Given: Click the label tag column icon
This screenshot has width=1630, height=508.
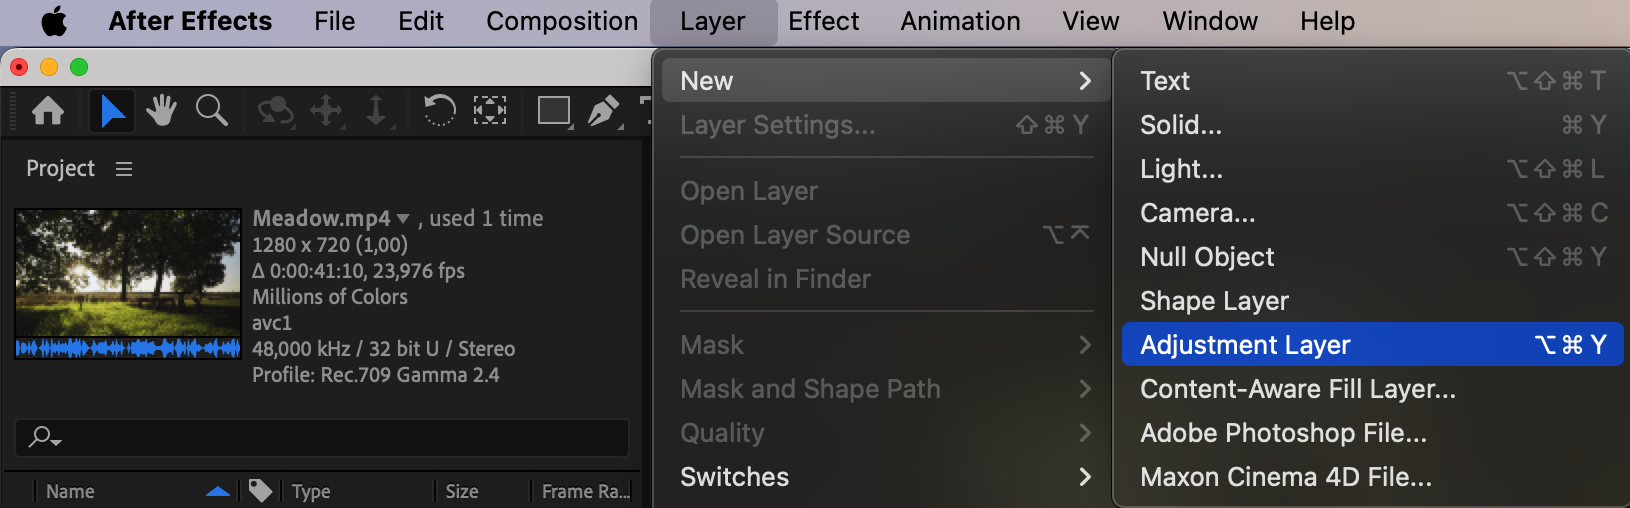Looking at the screenshot, I should 260,490.
